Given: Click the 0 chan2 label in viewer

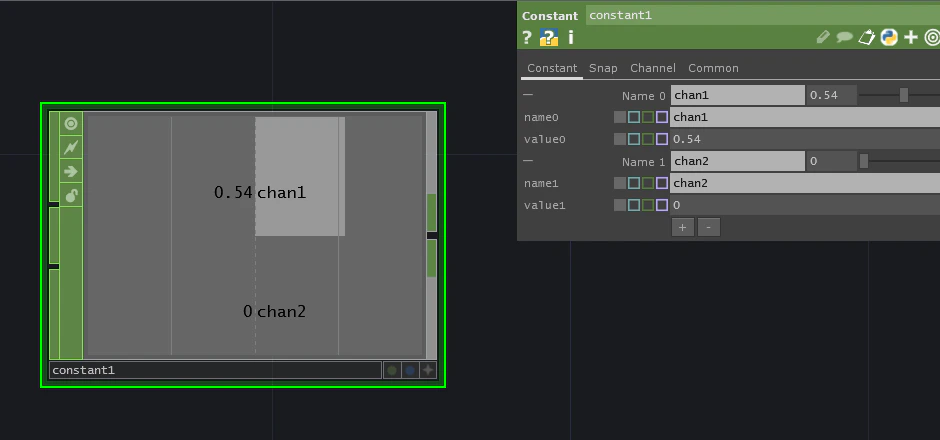Looking at the screenshot, I should [275, 311].
